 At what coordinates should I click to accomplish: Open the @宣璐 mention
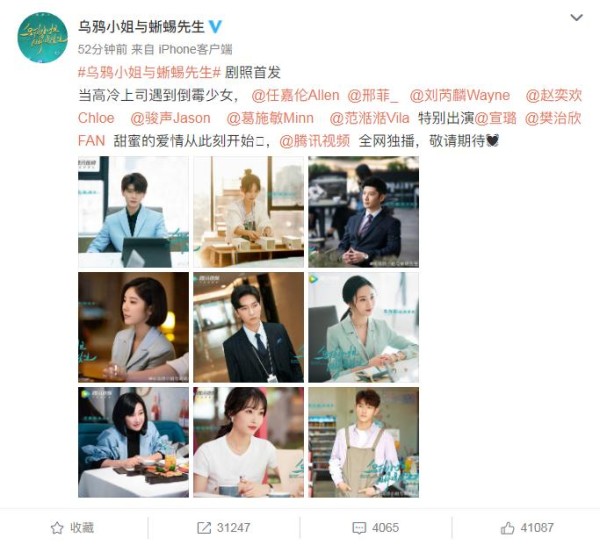coord(496,118)
